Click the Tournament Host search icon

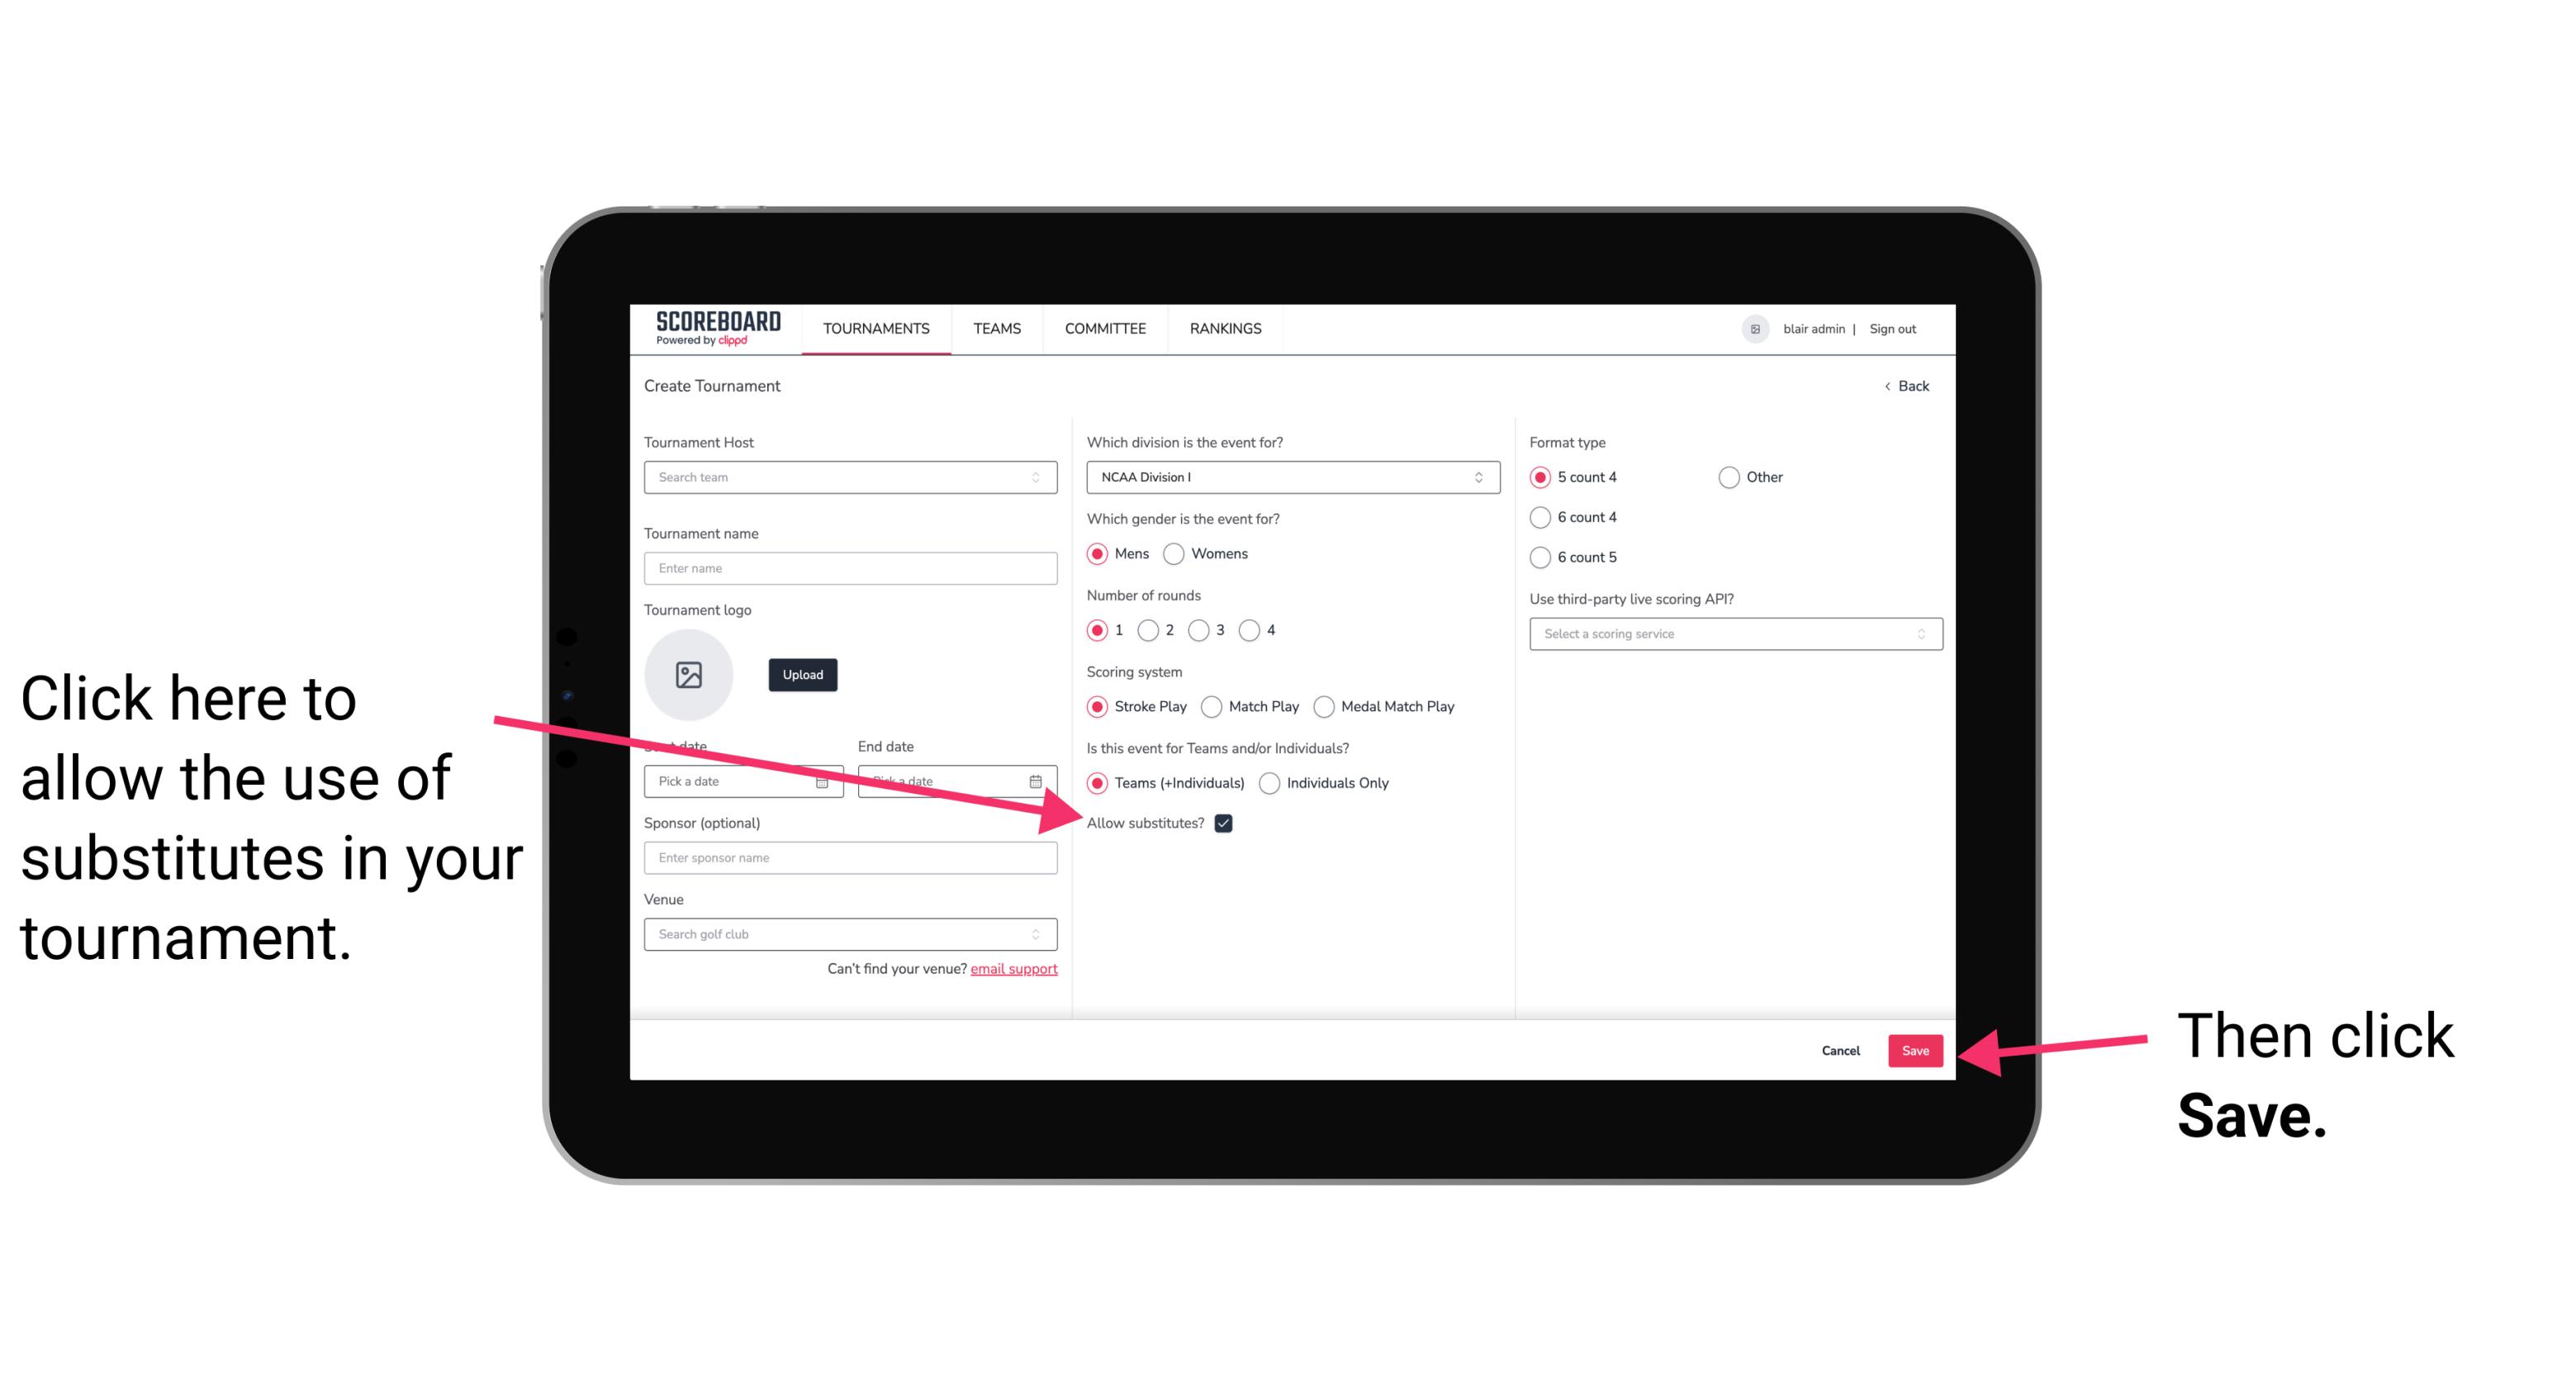[1044, 478]
